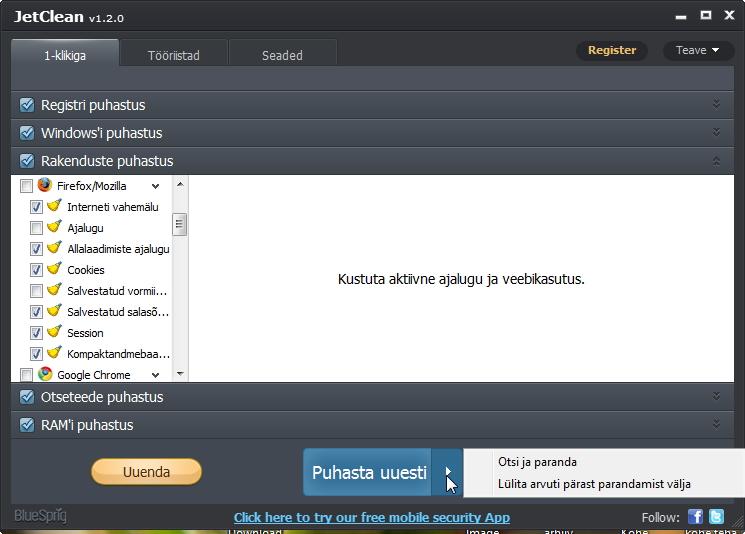Click the Twitter follow icon
Screen dimensions: 745x534
716,517
